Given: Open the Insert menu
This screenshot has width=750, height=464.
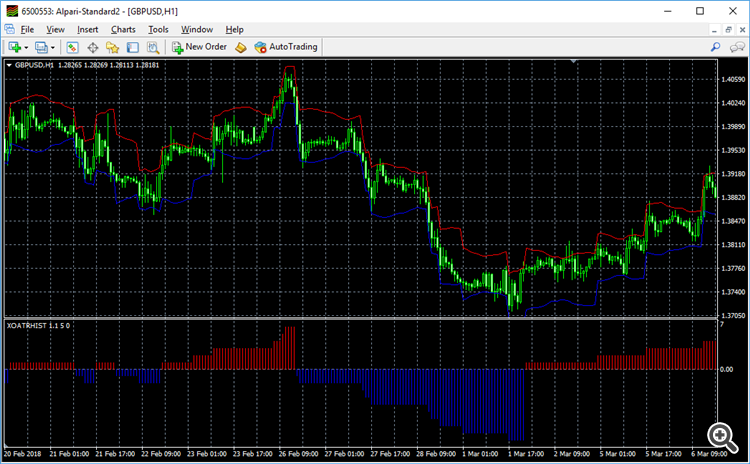Looking at the screenshot, I should 88,29.
